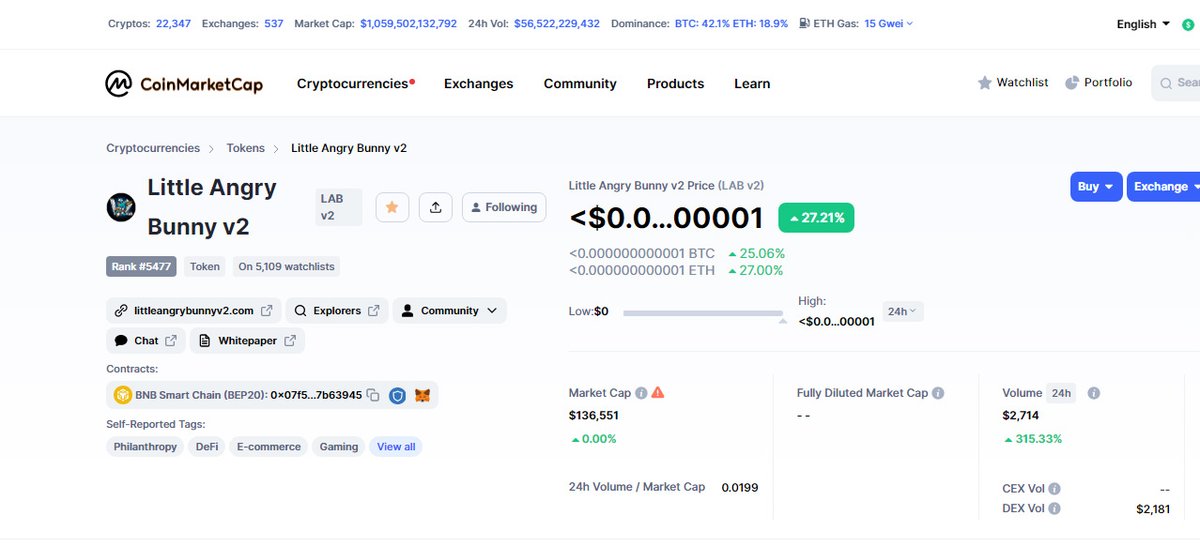Screen dimensions: 1200x546
Task: Click the On 5,109 watchlists badge
Action: [286, 266]
